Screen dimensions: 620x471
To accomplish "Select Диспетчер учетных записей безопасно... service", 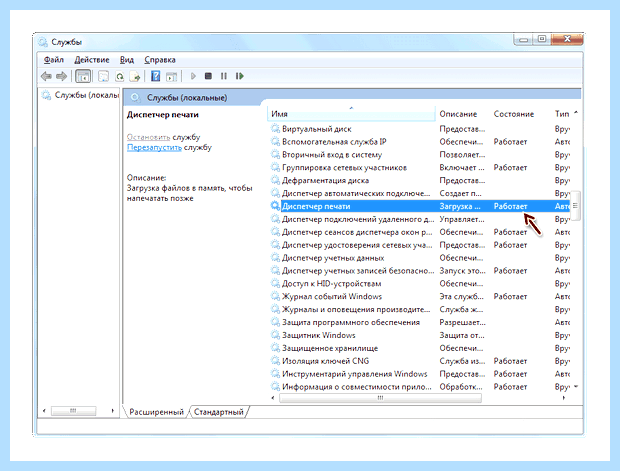I will tap(358, 270).
